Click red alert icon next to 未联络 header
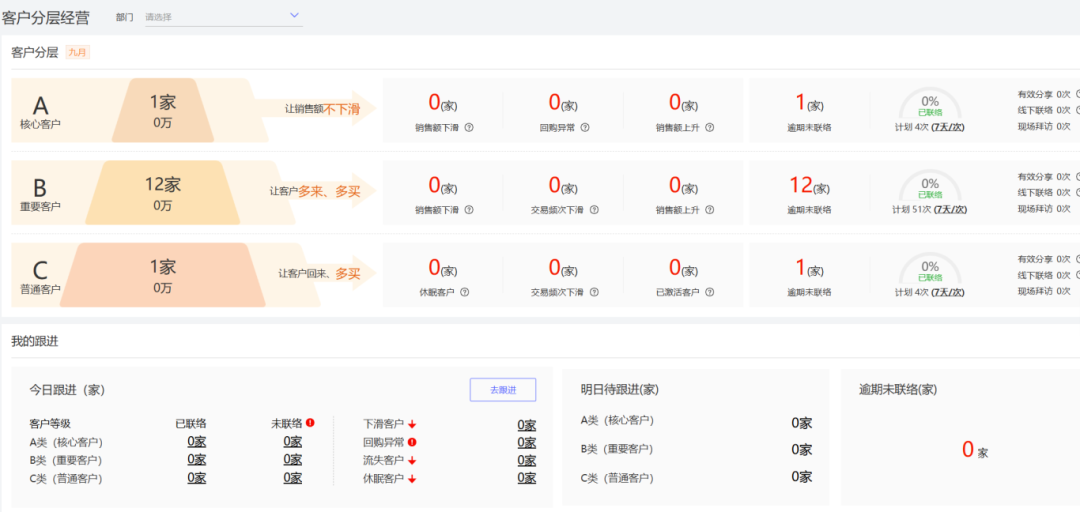This screenshot has width=1080, height=512. [310, 423]
